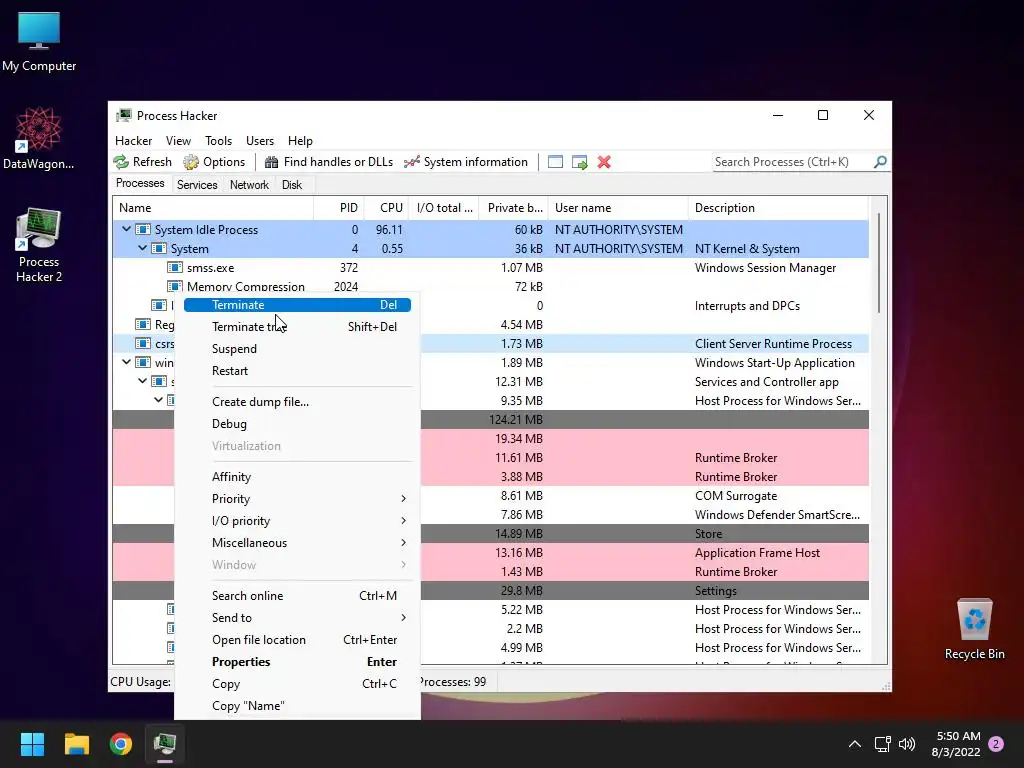Collapse the System Idle Process tree
Image resolution: width=1024 pixels, height=768 pixels.
click(126, 229)
